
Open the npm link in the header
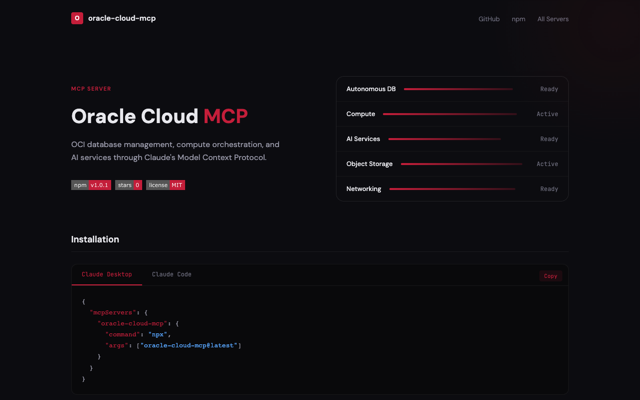click(518, 19)
